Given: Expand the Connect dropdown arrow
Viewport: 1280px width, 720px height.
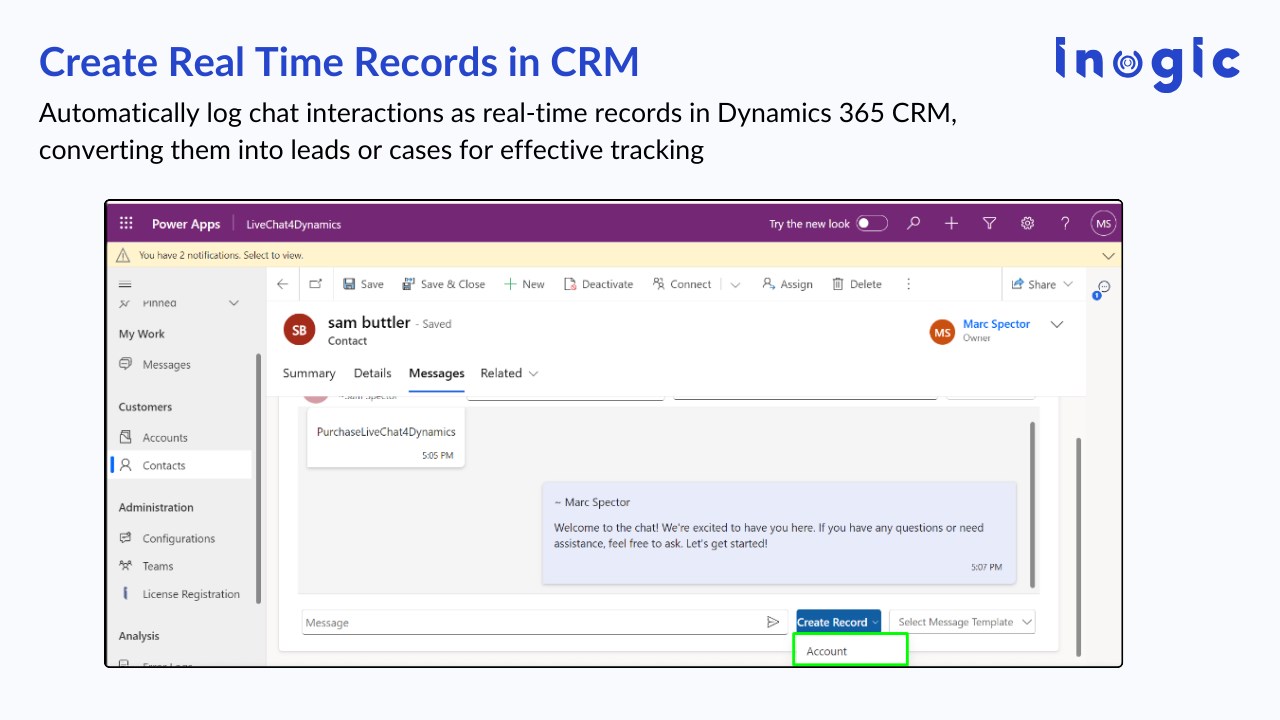Looking at the screenshot, I should [735, 285].
